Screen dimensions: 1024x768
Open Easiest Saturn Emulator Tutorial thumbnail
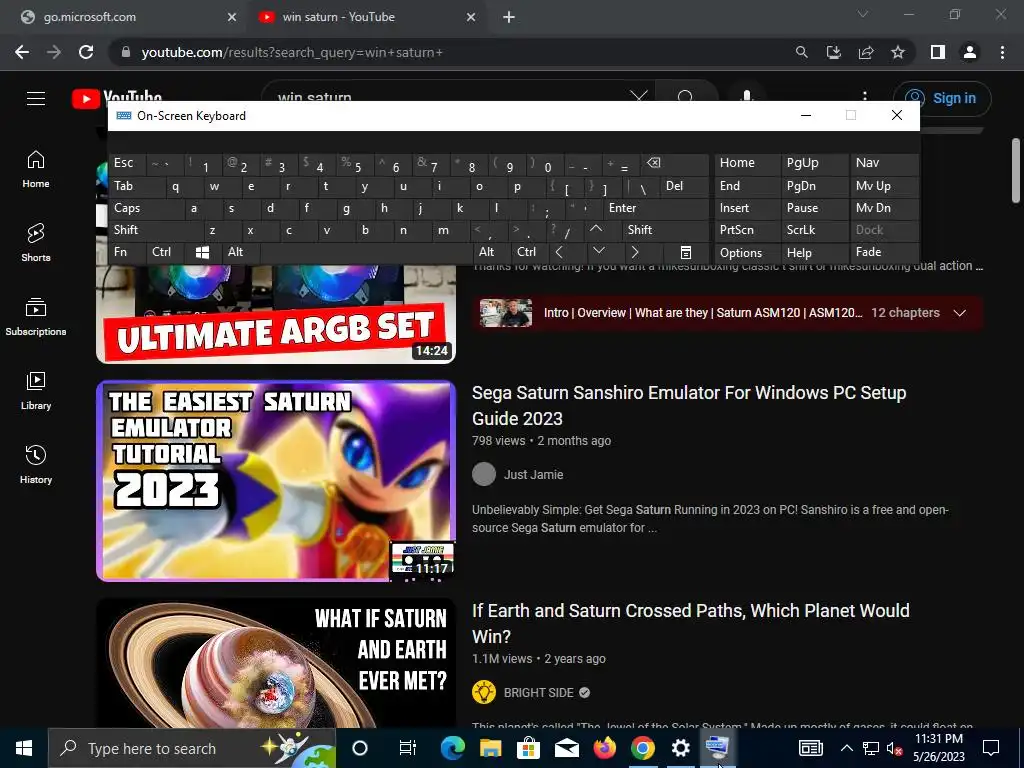tap(276, 481)
